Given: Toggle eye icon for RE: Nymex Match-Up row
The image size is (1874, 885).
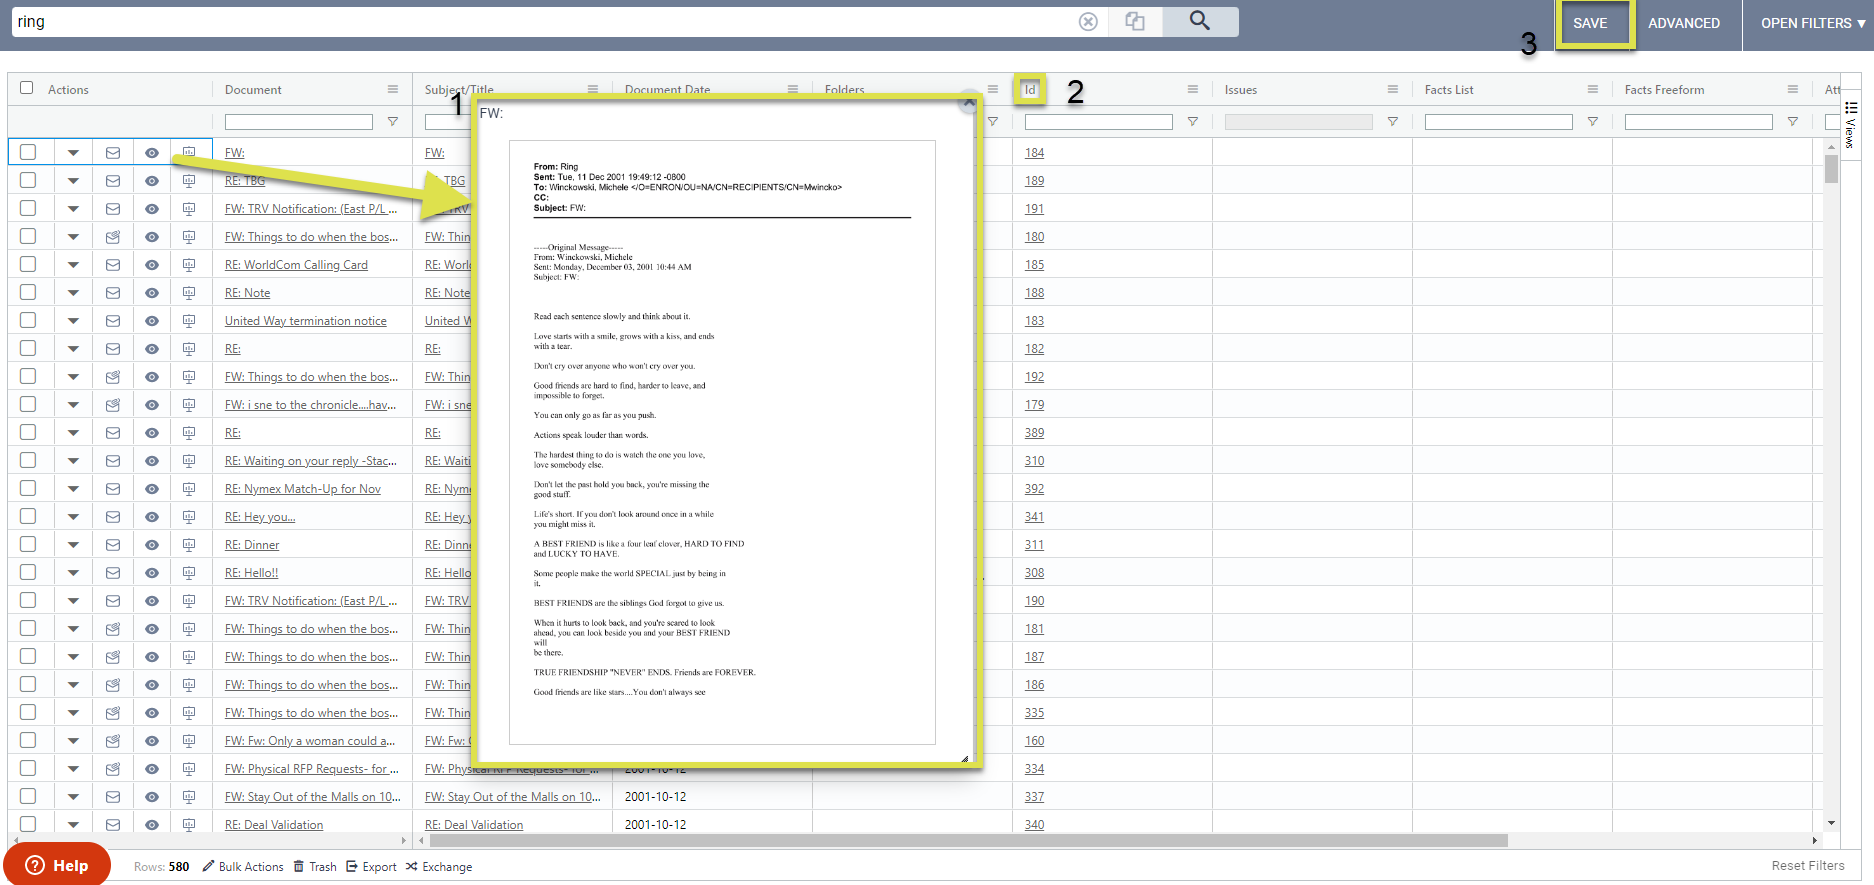Looking at the screenshot, I should (152, 489).
